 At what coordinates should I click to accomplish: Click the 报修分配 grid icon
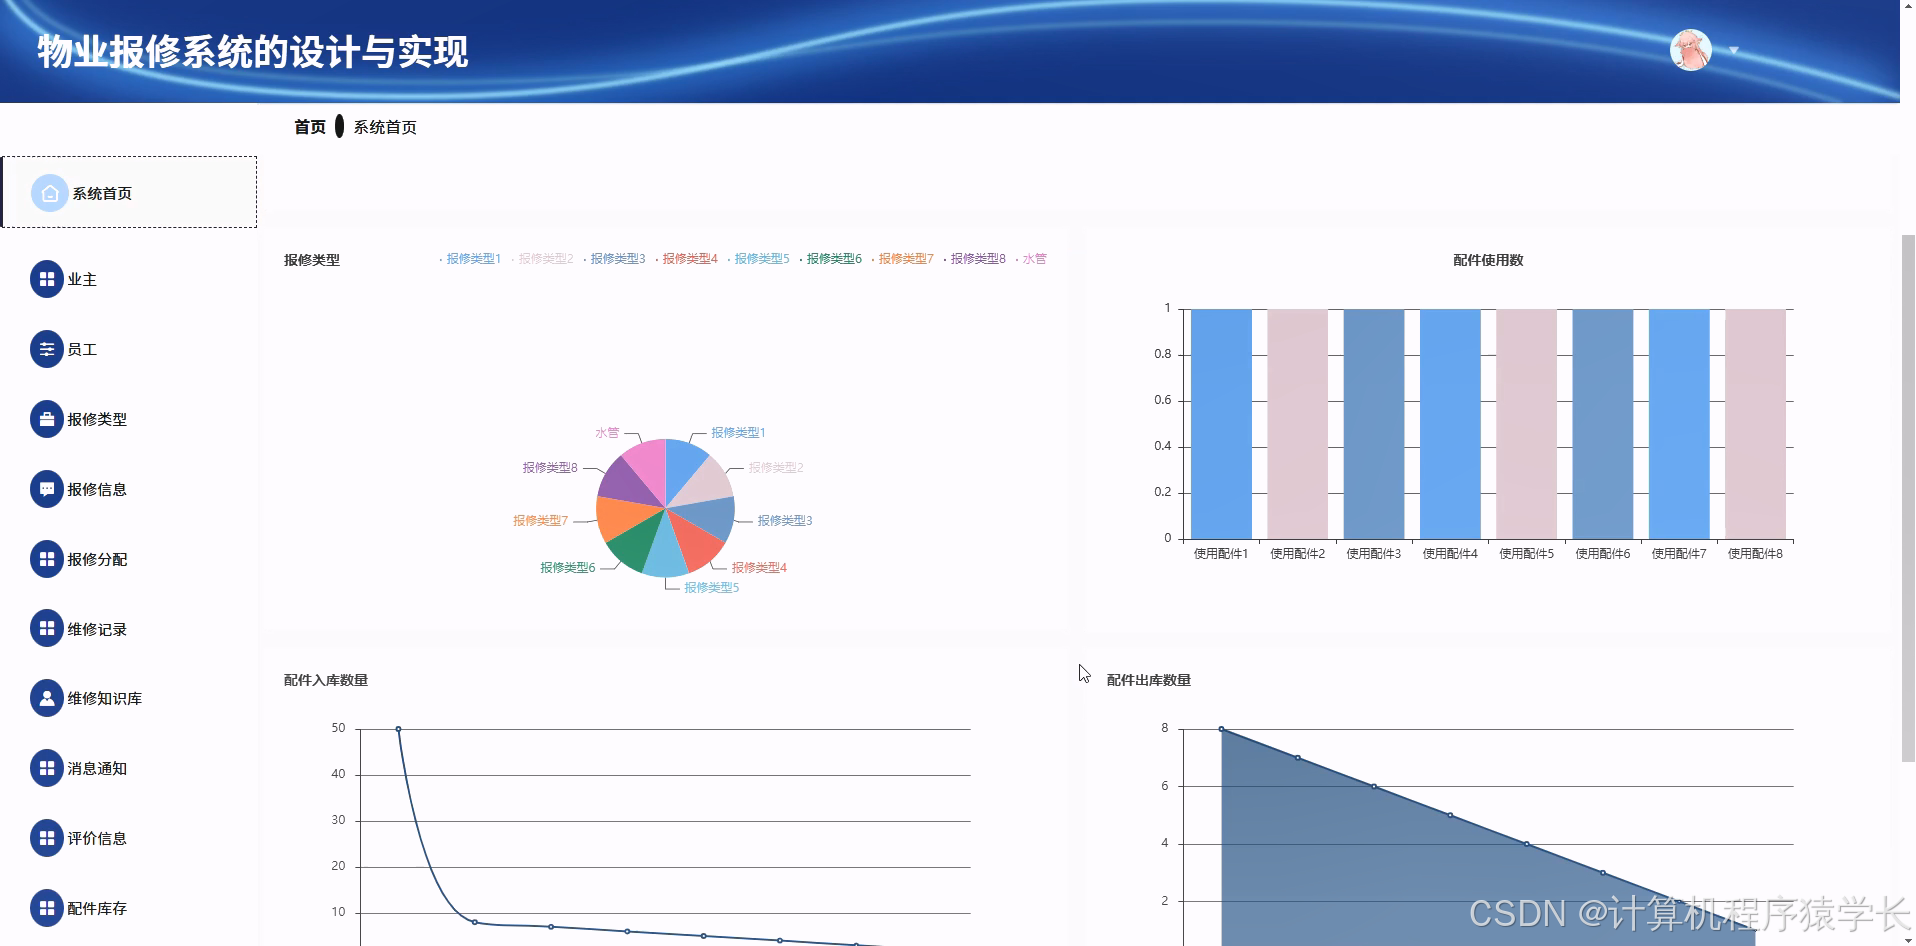click(x=47, y=559)
